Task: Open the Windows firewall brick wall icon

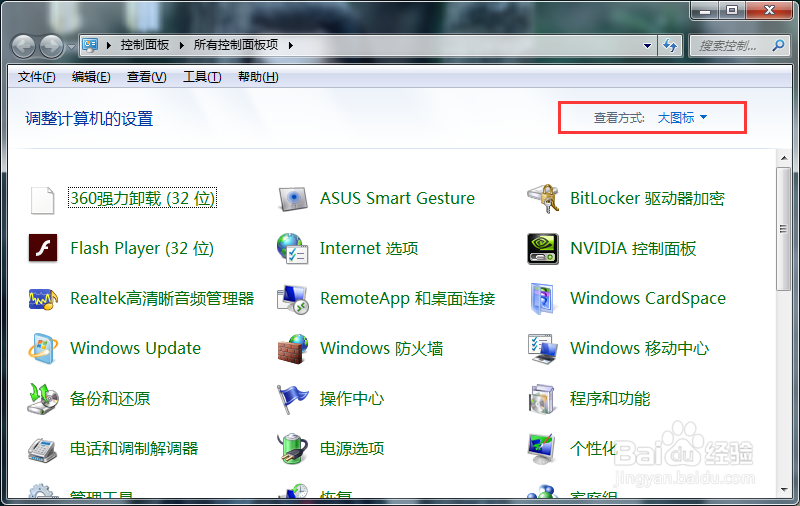Action: click(293, 349)
